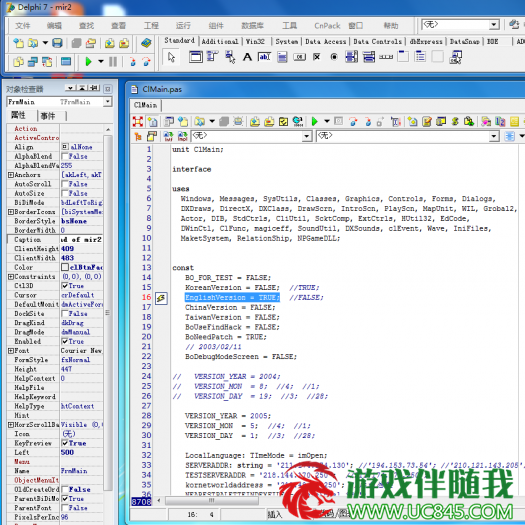Click the Step over debug icon
This screenshot has height=525, width=525.
coord(146,62)
